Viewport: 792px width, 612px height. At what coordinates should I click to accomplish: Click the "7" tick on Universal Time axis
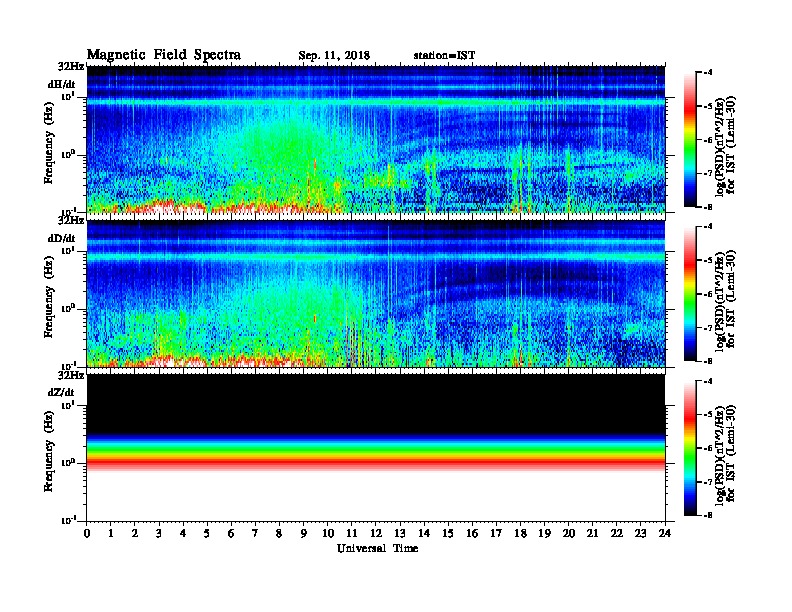256,534
